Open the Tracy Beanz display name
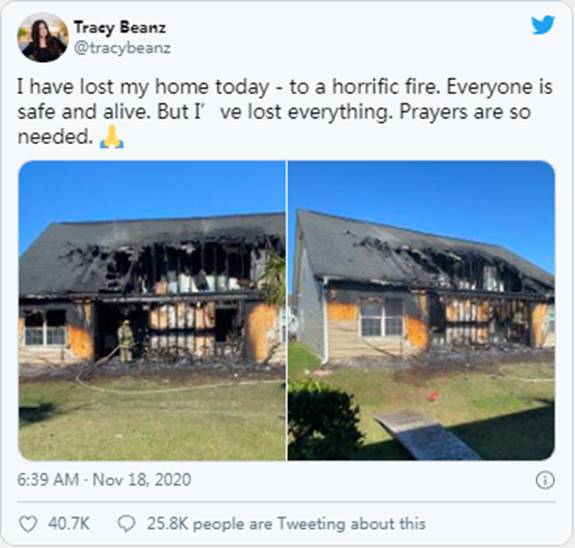Image resolution: width=575 pixels, height=548 pixels. (x=120, y=28)
